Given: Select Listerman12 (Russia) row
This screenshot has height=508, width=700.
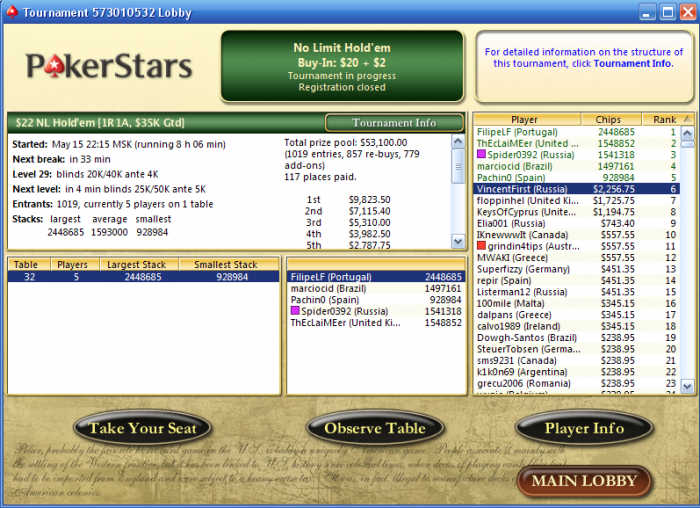Looking at the screenshot, I should click(577, 291).
